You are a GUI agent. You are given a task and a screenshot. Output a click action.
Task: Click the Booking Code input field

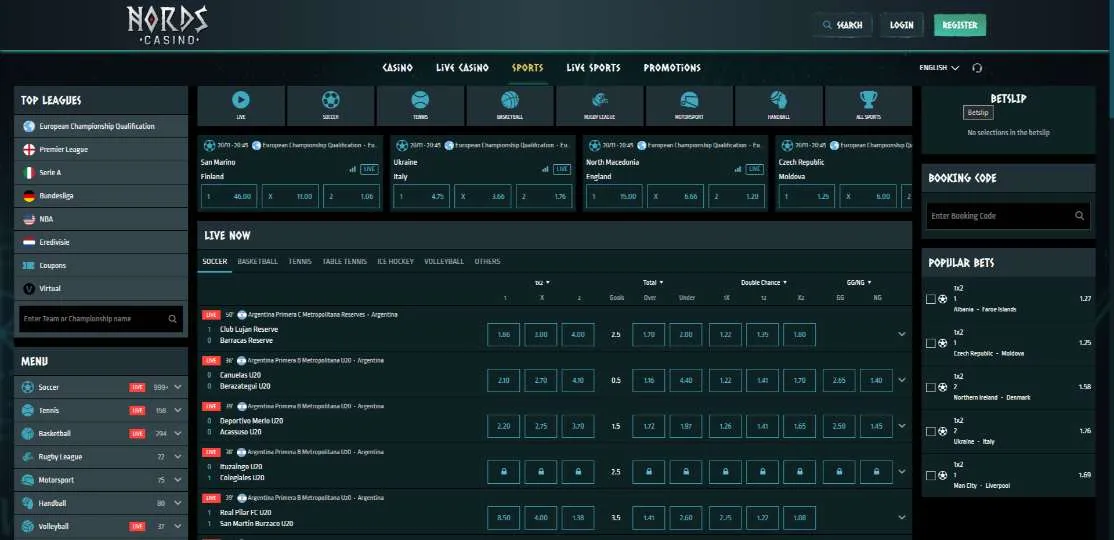[1000, 216]
